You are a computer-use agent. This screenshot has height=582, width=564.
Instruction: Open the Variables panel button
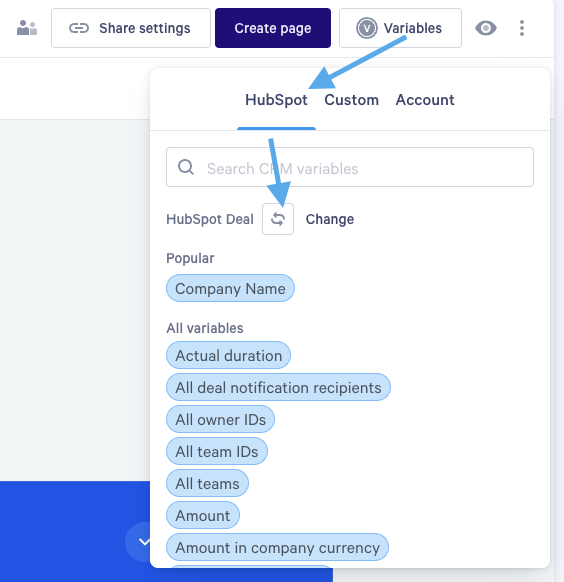[x=400, y=28]
